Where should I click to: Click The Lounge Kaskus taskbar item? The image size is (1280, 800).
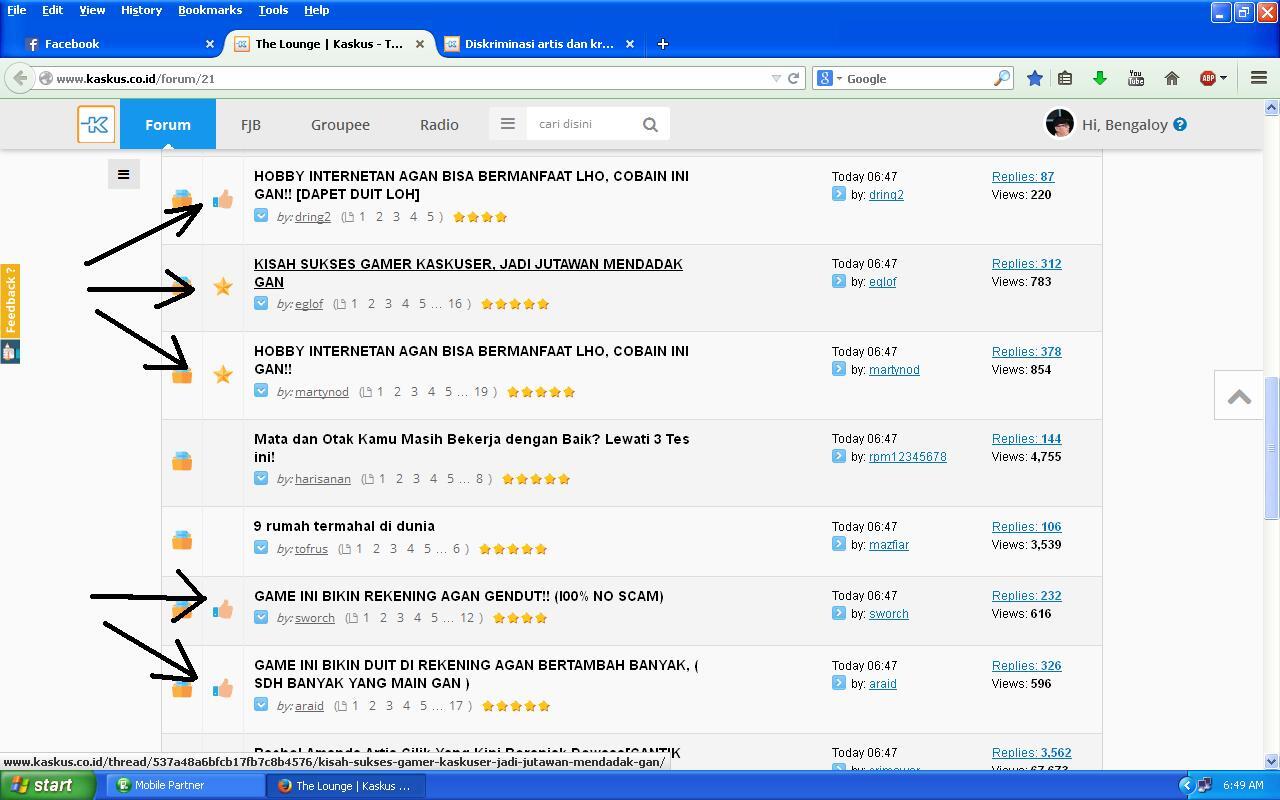click(347, 785)
